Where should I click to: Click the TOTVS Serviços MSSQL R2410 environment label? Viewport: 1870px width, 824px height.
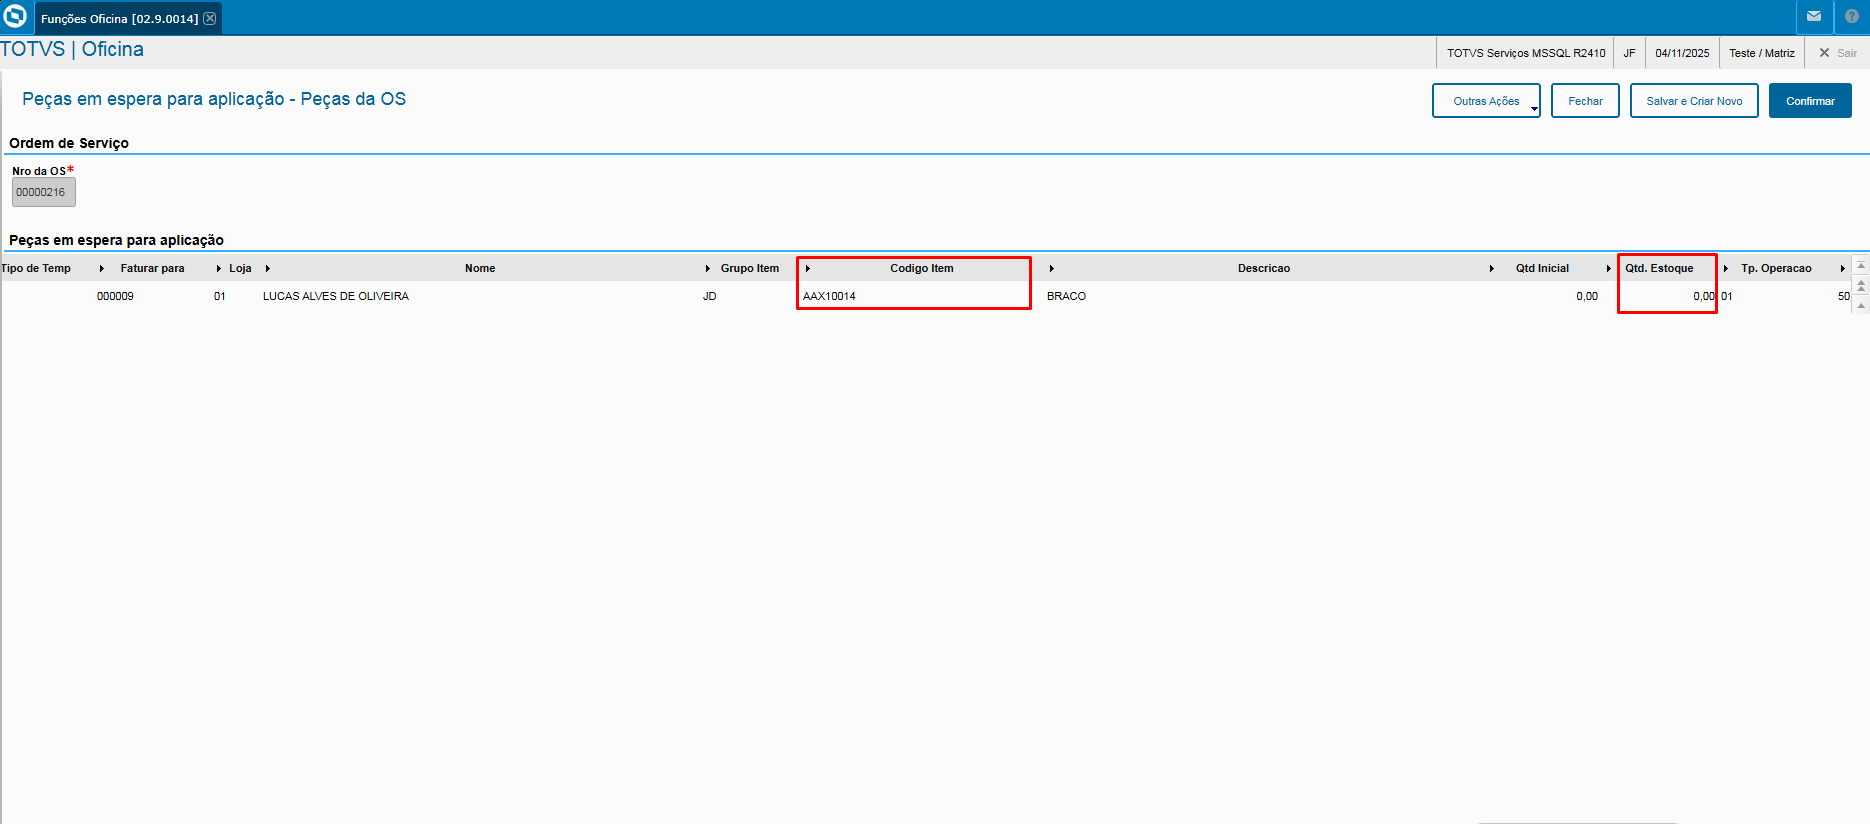click(1526, 53)
